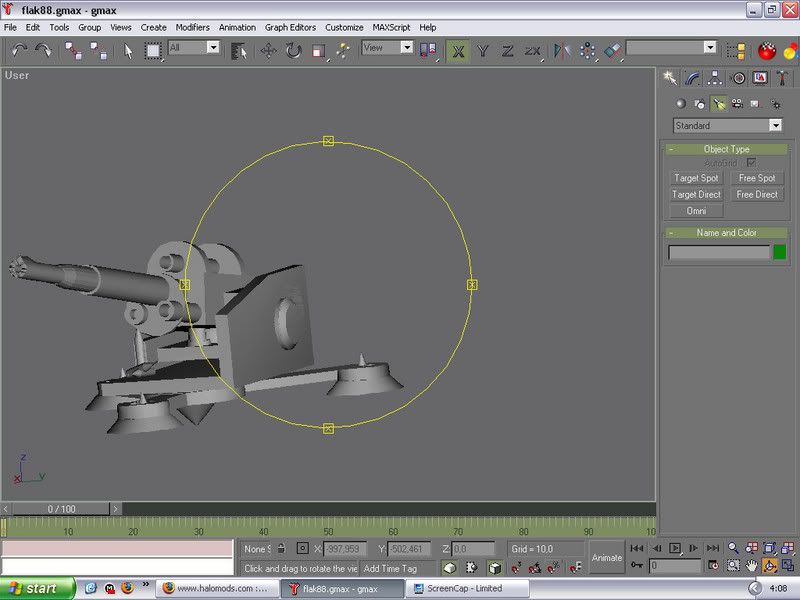
Task: Create a Target Spot light
Action: (x=696, y=178)
